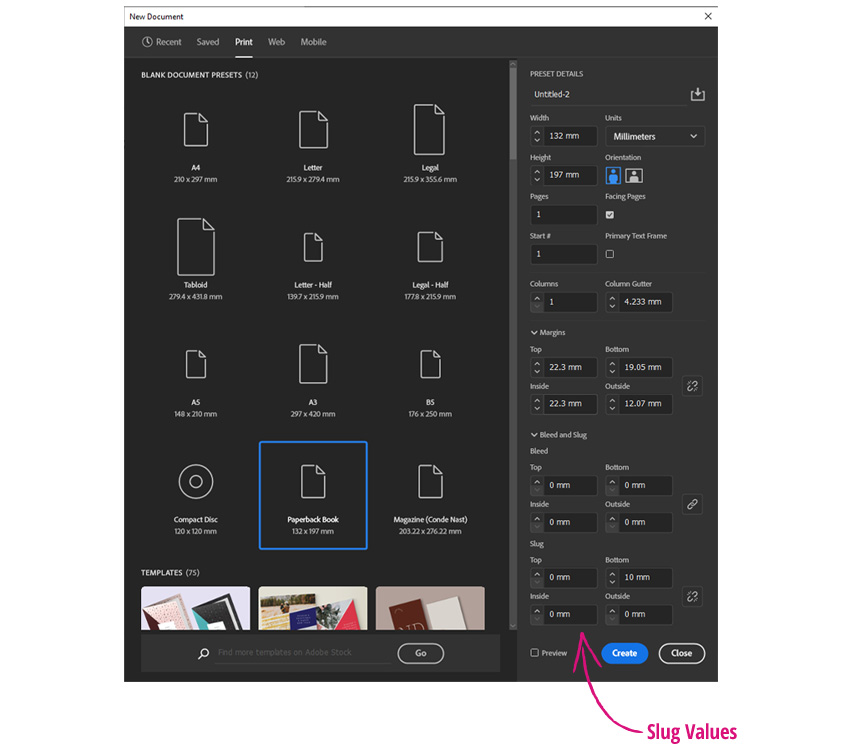This screenshot has height=750, width=850.
Task: Click the scrollbar down arrow
Action: pos(513,625)
